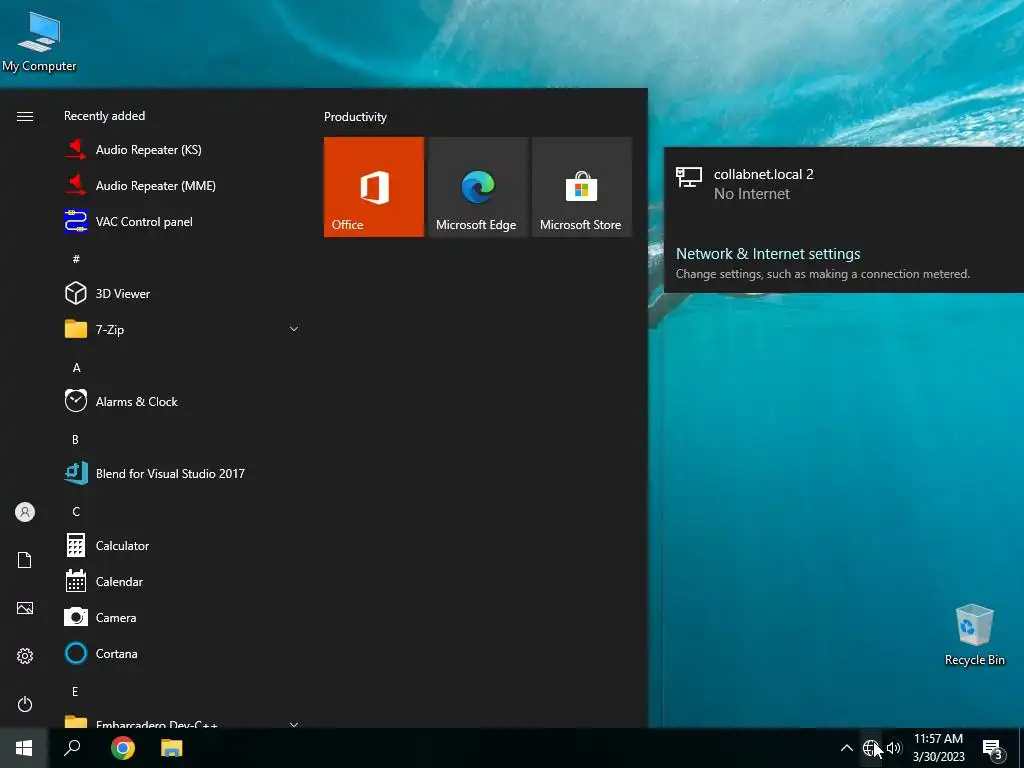Select the collabnet.local 2 network
This screenshot has width=1024, height=768.
pyautogui.click(x=844, y=184)
